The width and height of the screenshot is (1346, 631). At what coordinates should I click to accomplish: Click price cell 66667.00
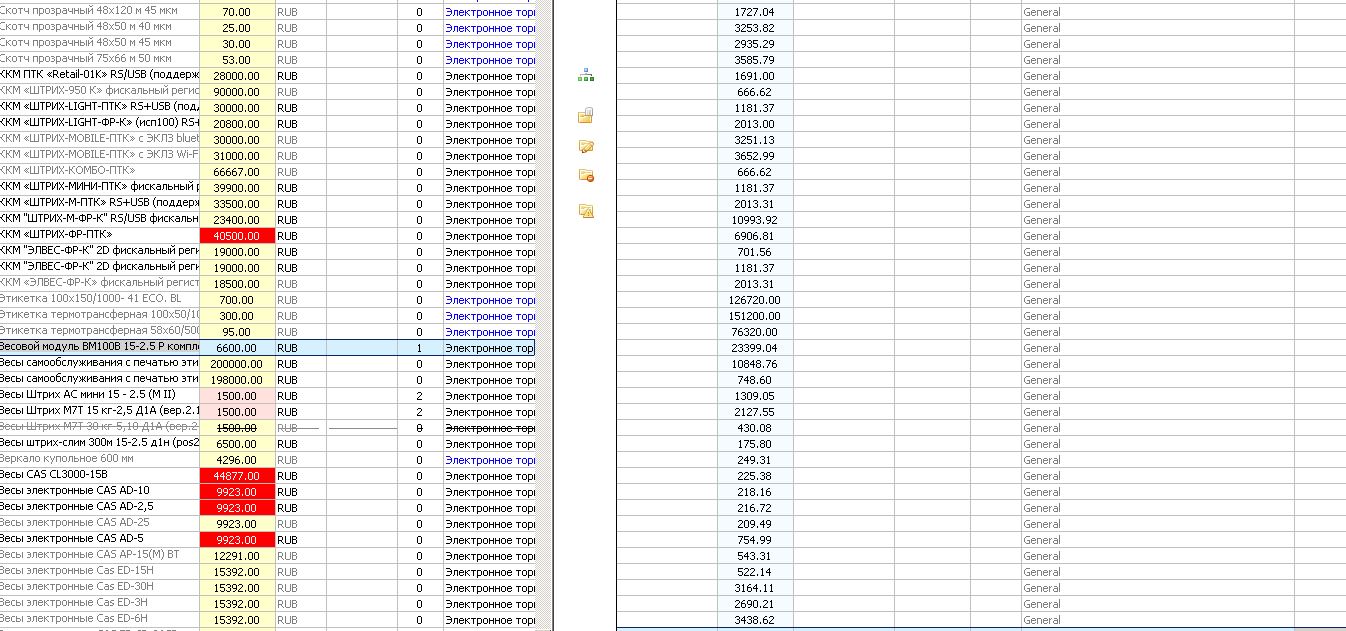237,172
